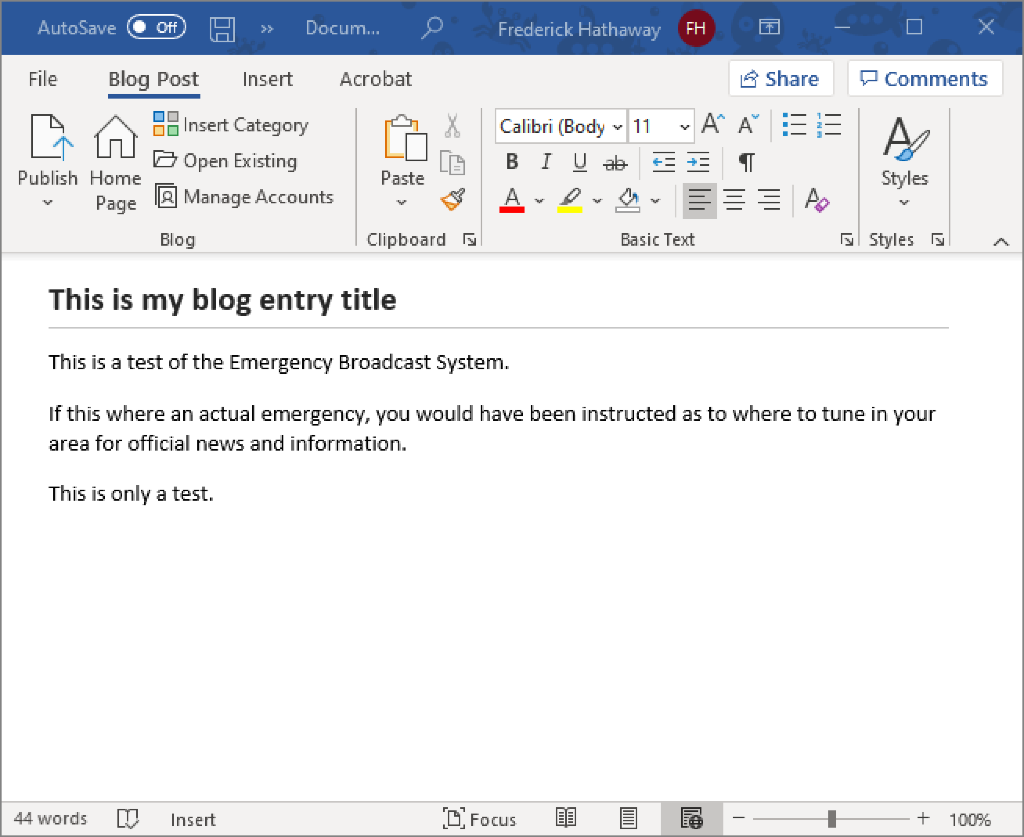Switch to Print Layout view

click(x=628, y=817)
